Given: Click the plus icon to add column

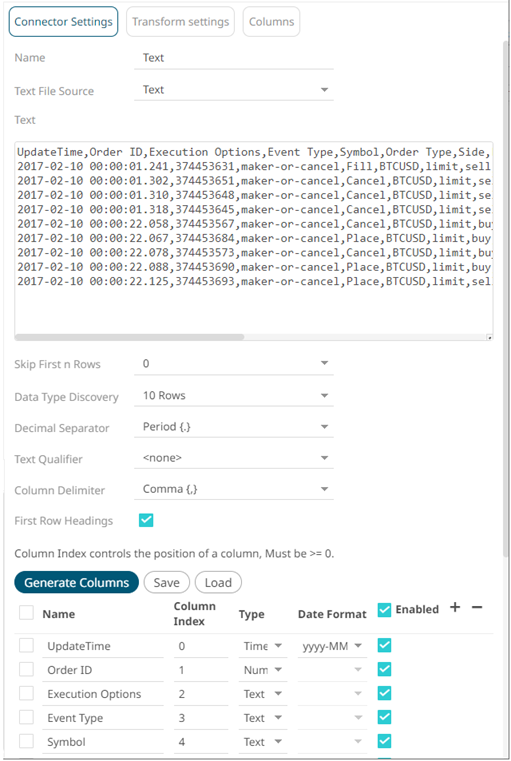Looking at the screenshot, I should pos(455,607).
